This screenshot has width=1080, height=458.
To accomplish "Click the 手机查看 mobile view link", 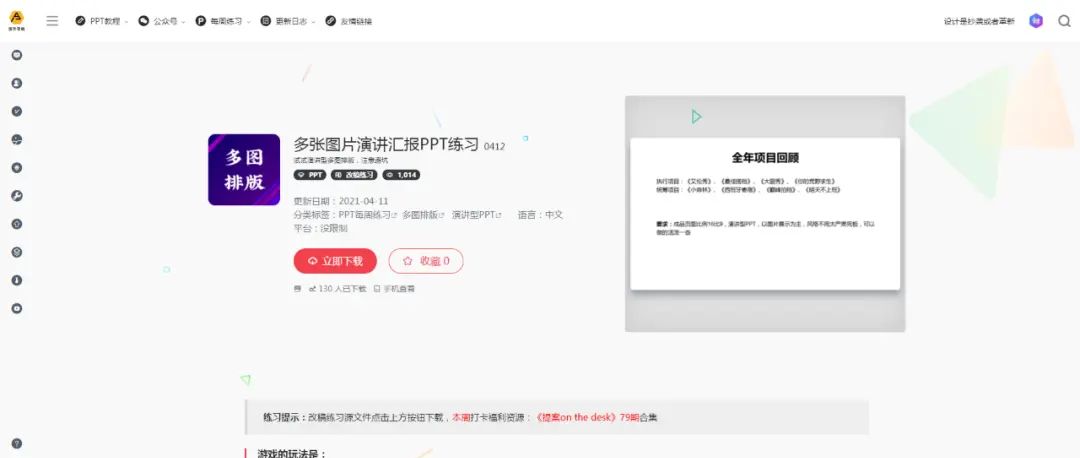I will (x=395, y=289).
